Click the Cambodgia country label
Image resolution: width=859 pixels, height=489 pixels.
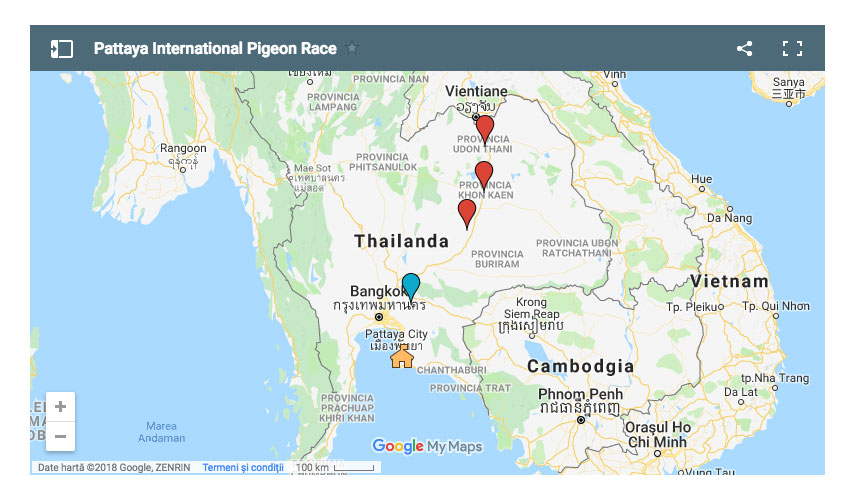[580, 366]
